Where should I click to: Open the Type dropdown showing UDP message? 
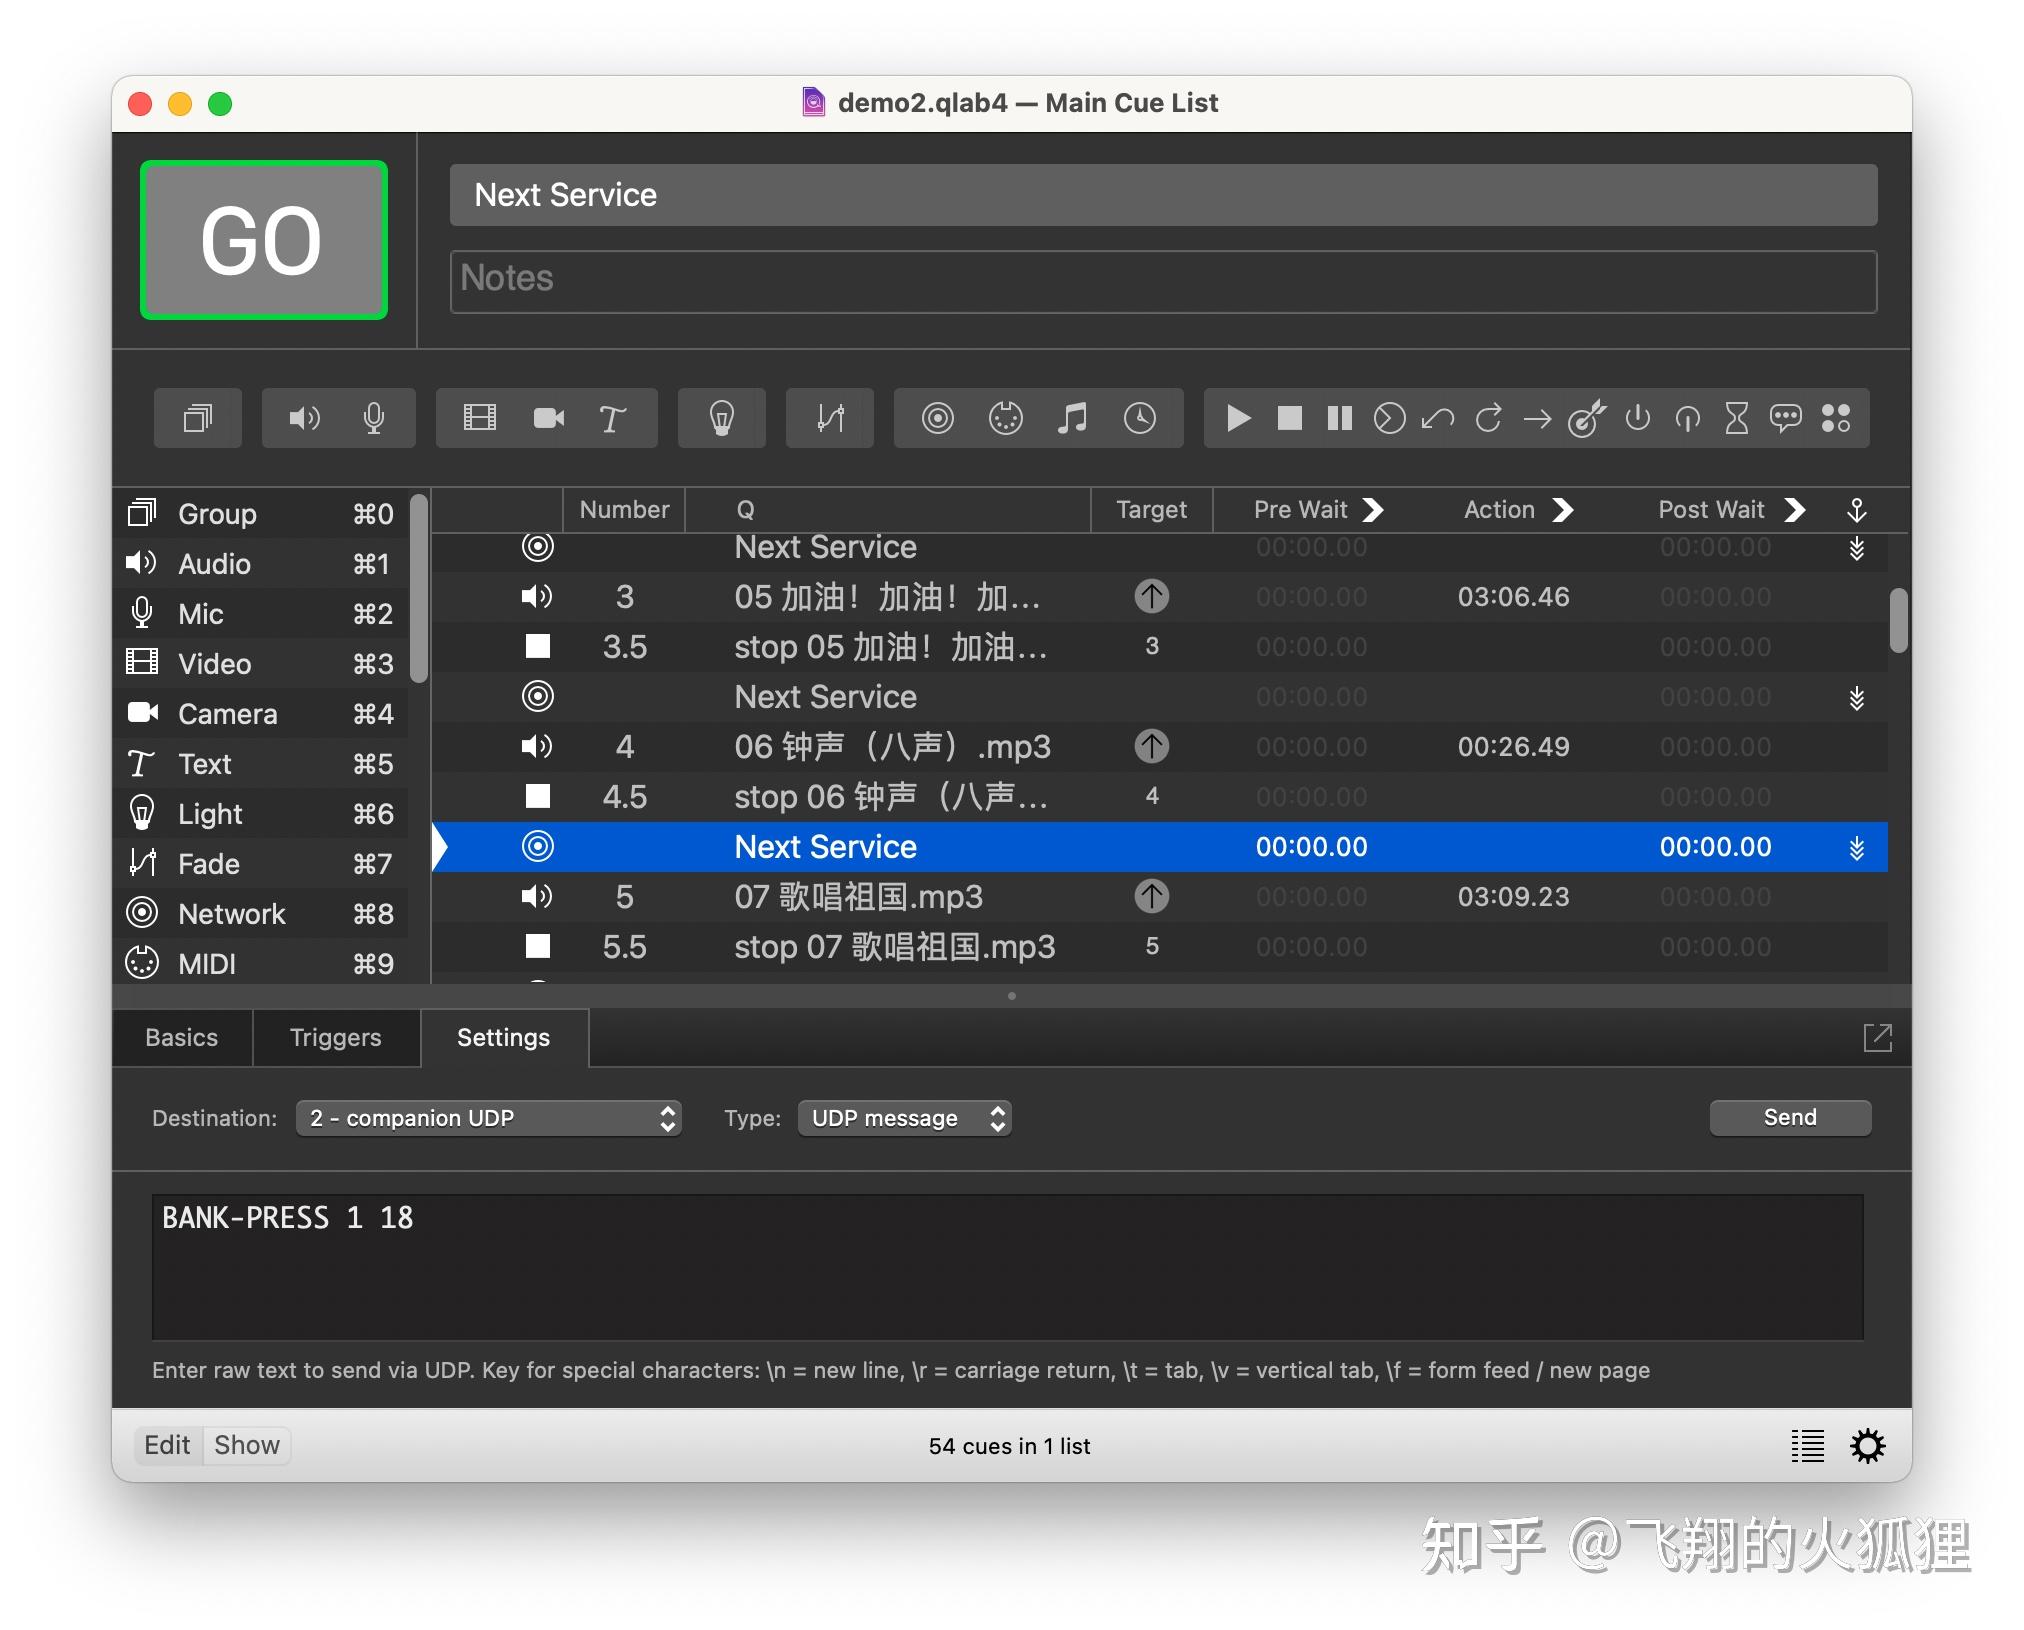click(903, 1117)
